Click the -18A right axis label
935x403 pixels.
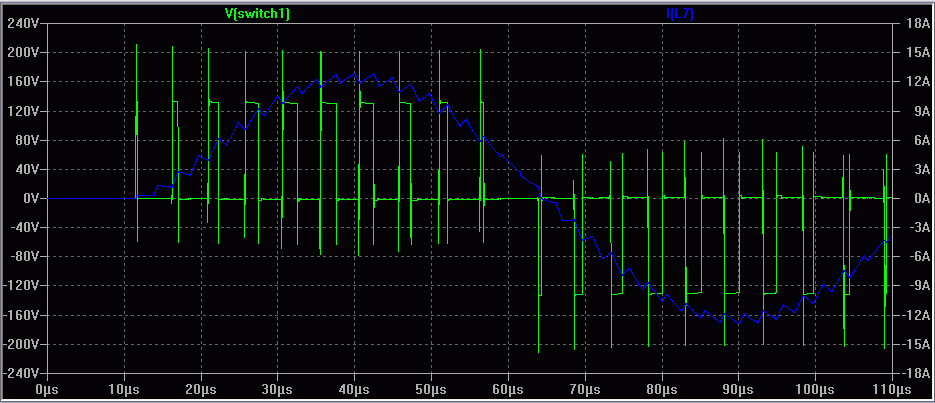[915, 374]
